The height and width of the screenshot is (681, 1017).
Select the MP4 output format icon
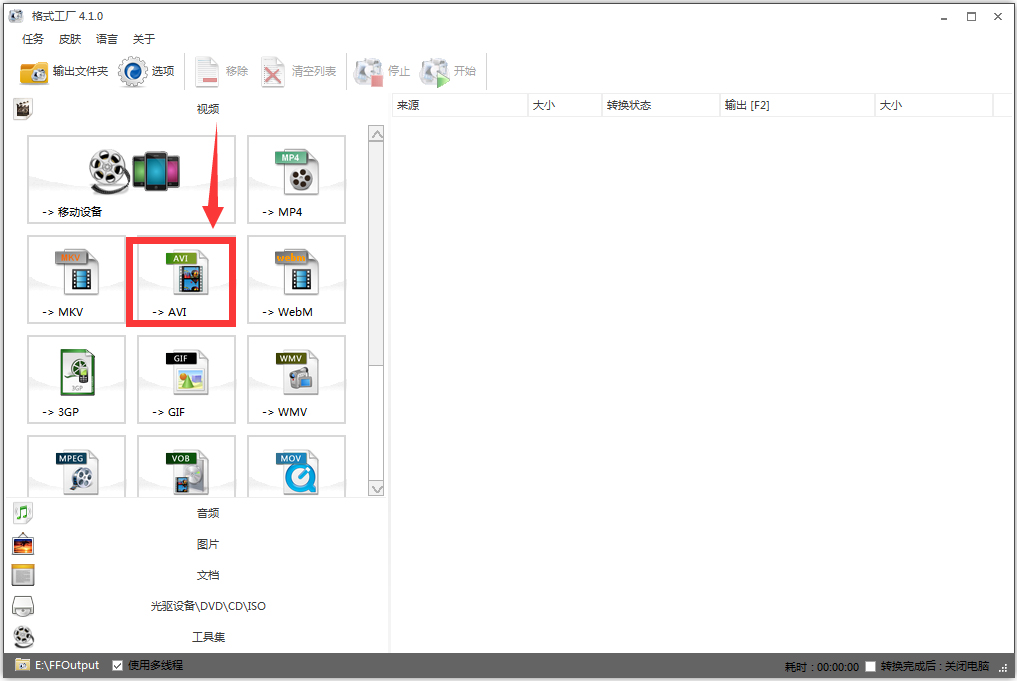point(296,180)
